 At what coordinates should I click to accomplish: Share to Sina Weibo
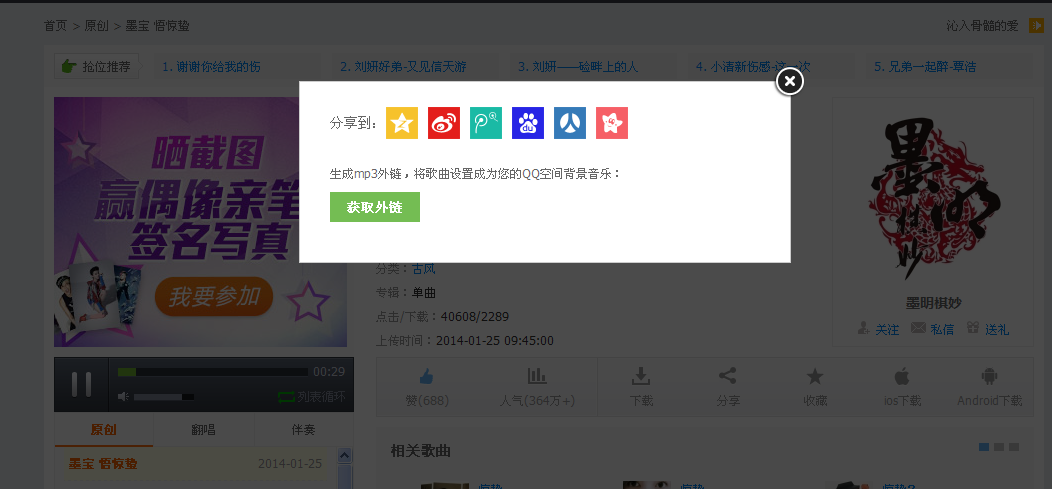click(444, 123)
